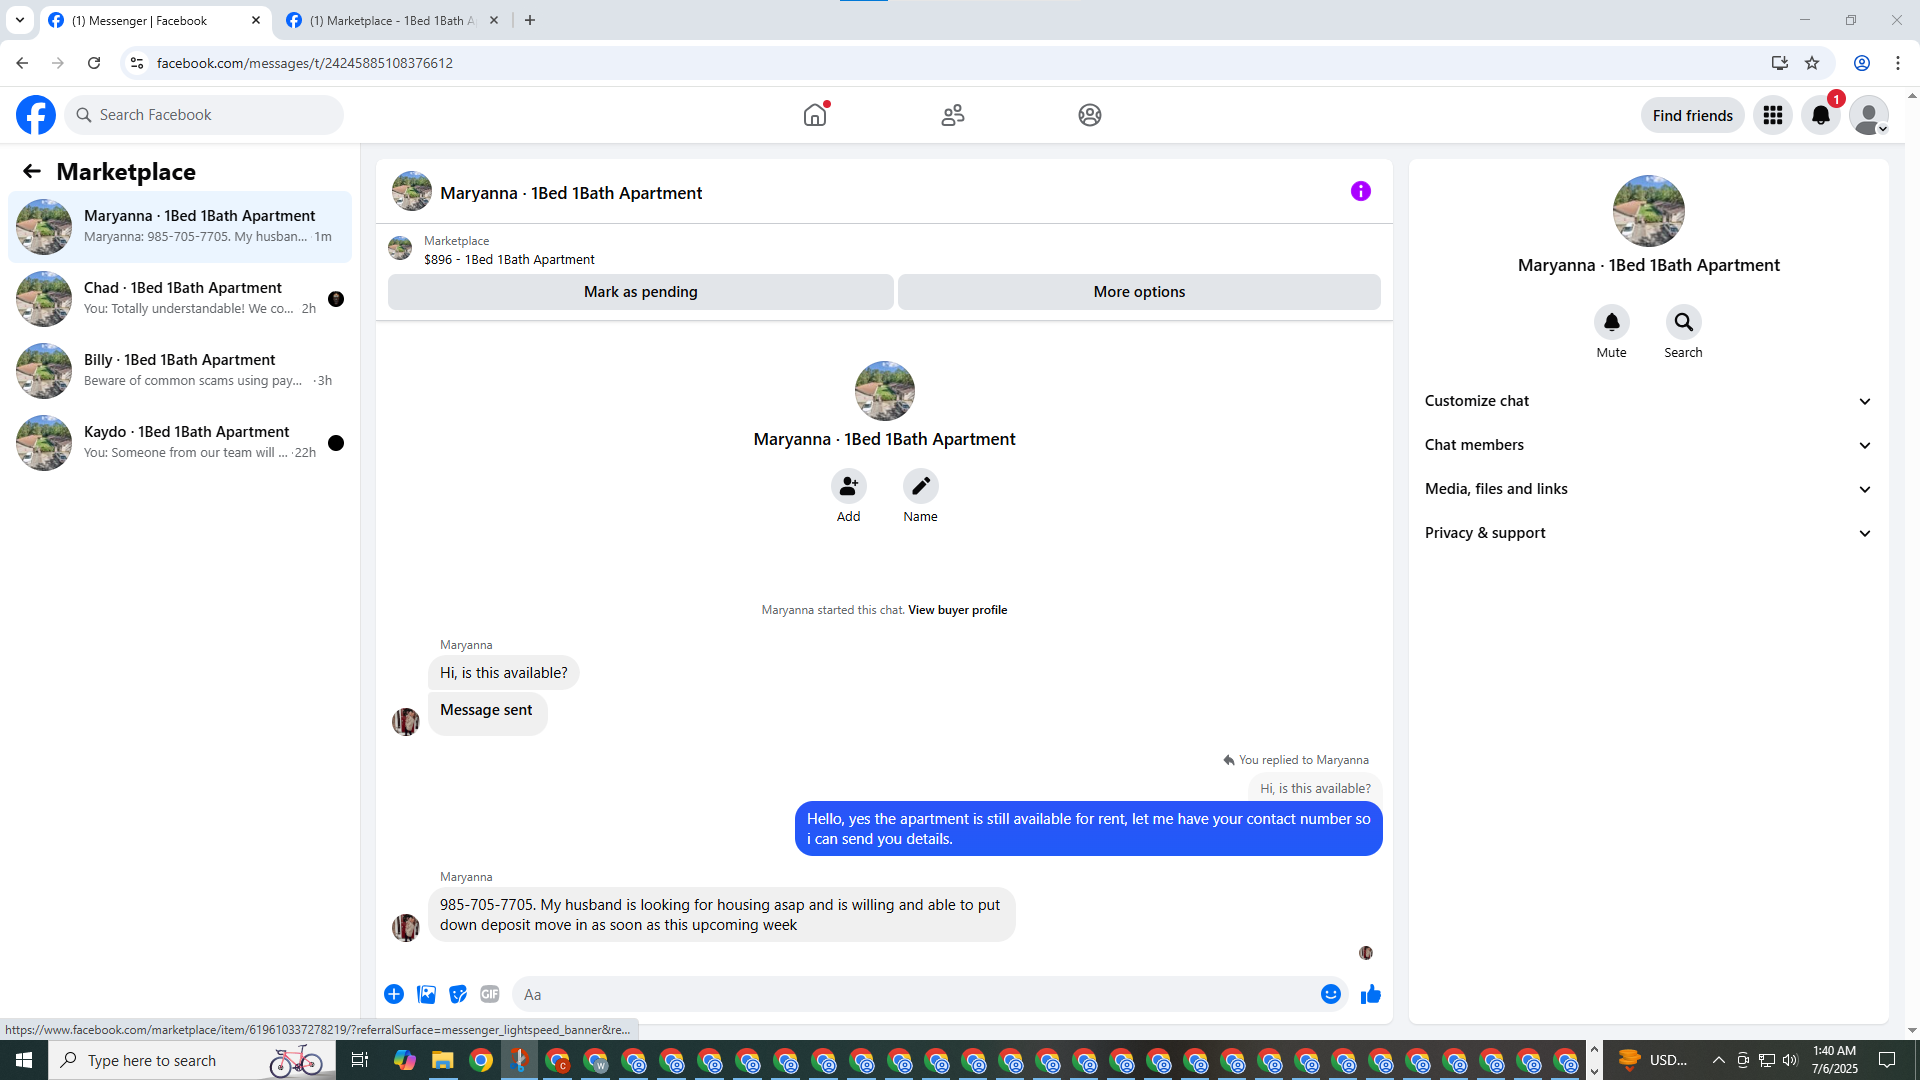1920x1080 pixels.
Task: Attach a file using photo icon
Action: tap(426, 994)
